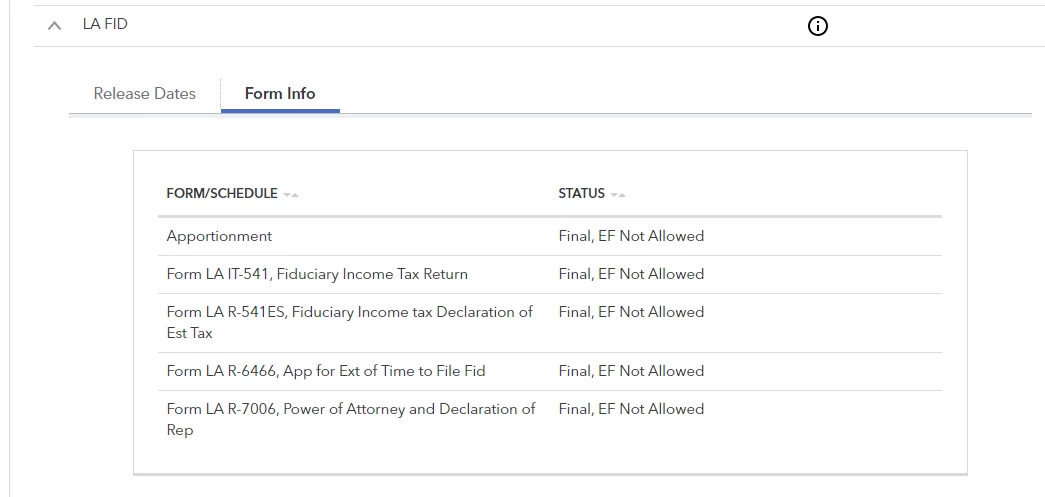Screen dimensions: 1045x497
Task: Collapse the LA FID section chevron
Action: coord(55,26)
